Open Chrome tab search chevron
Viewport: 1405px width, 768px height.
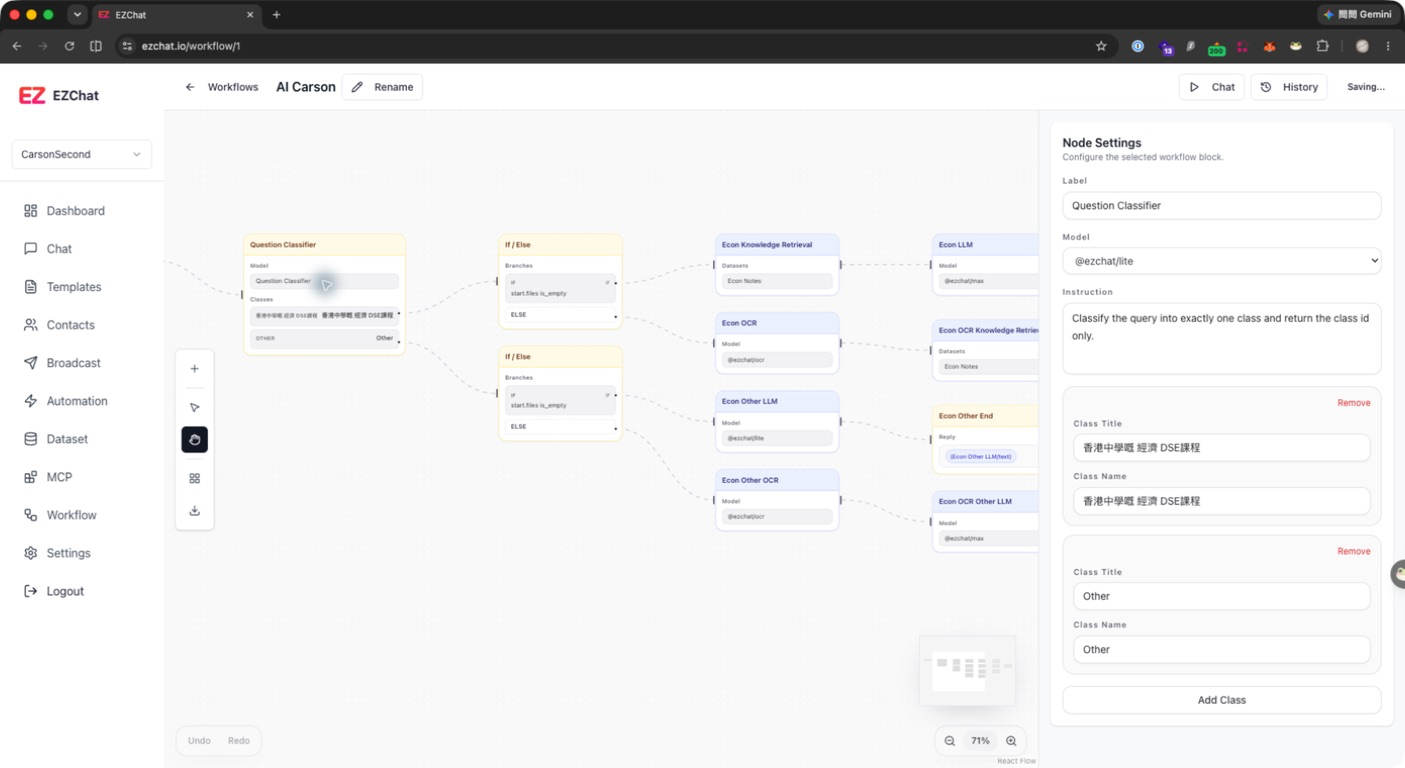click(77, 15)
